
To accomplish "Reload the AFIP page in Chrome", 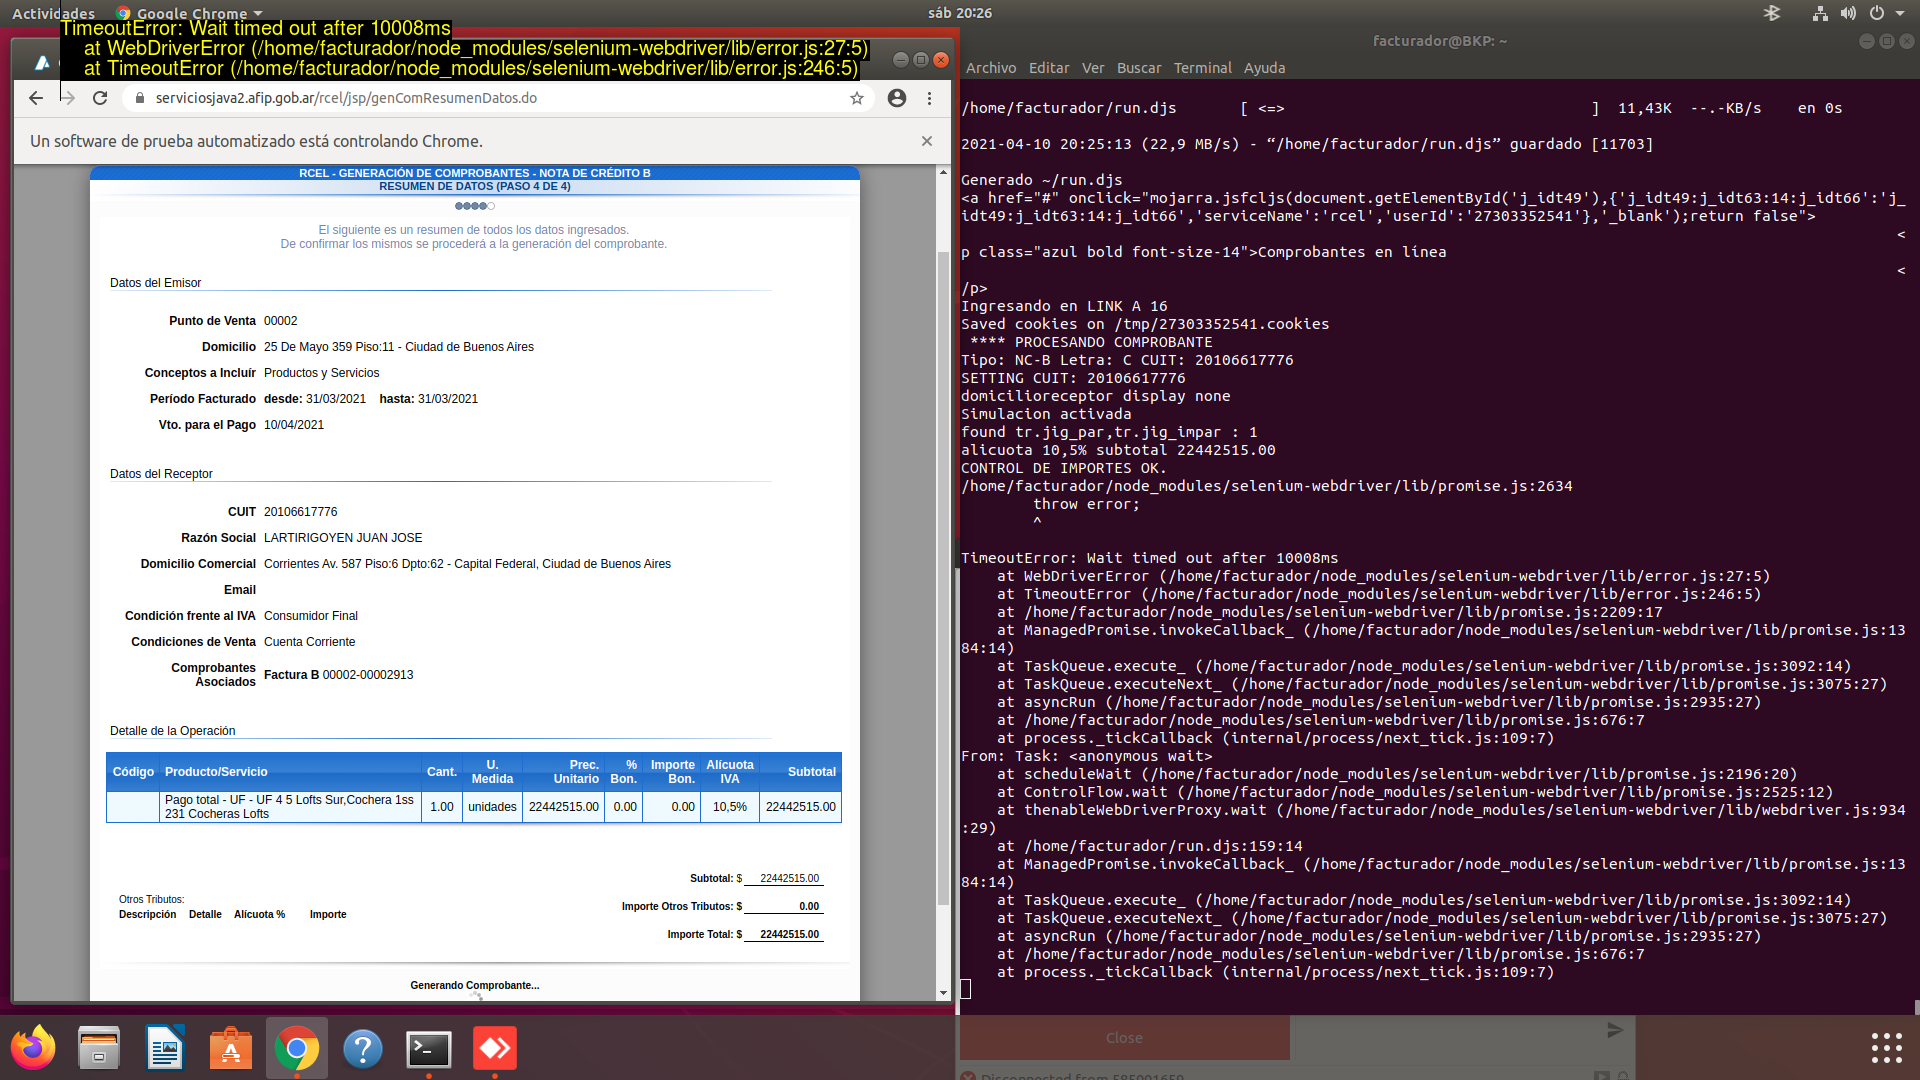I will [100, 98].
